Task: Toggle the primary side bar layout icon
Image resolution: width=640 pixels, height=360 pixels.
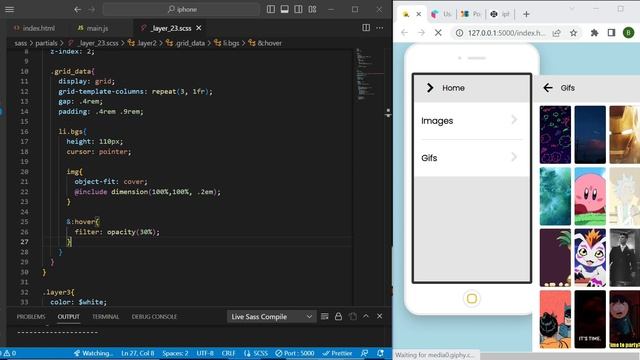Action: (271, 9)
